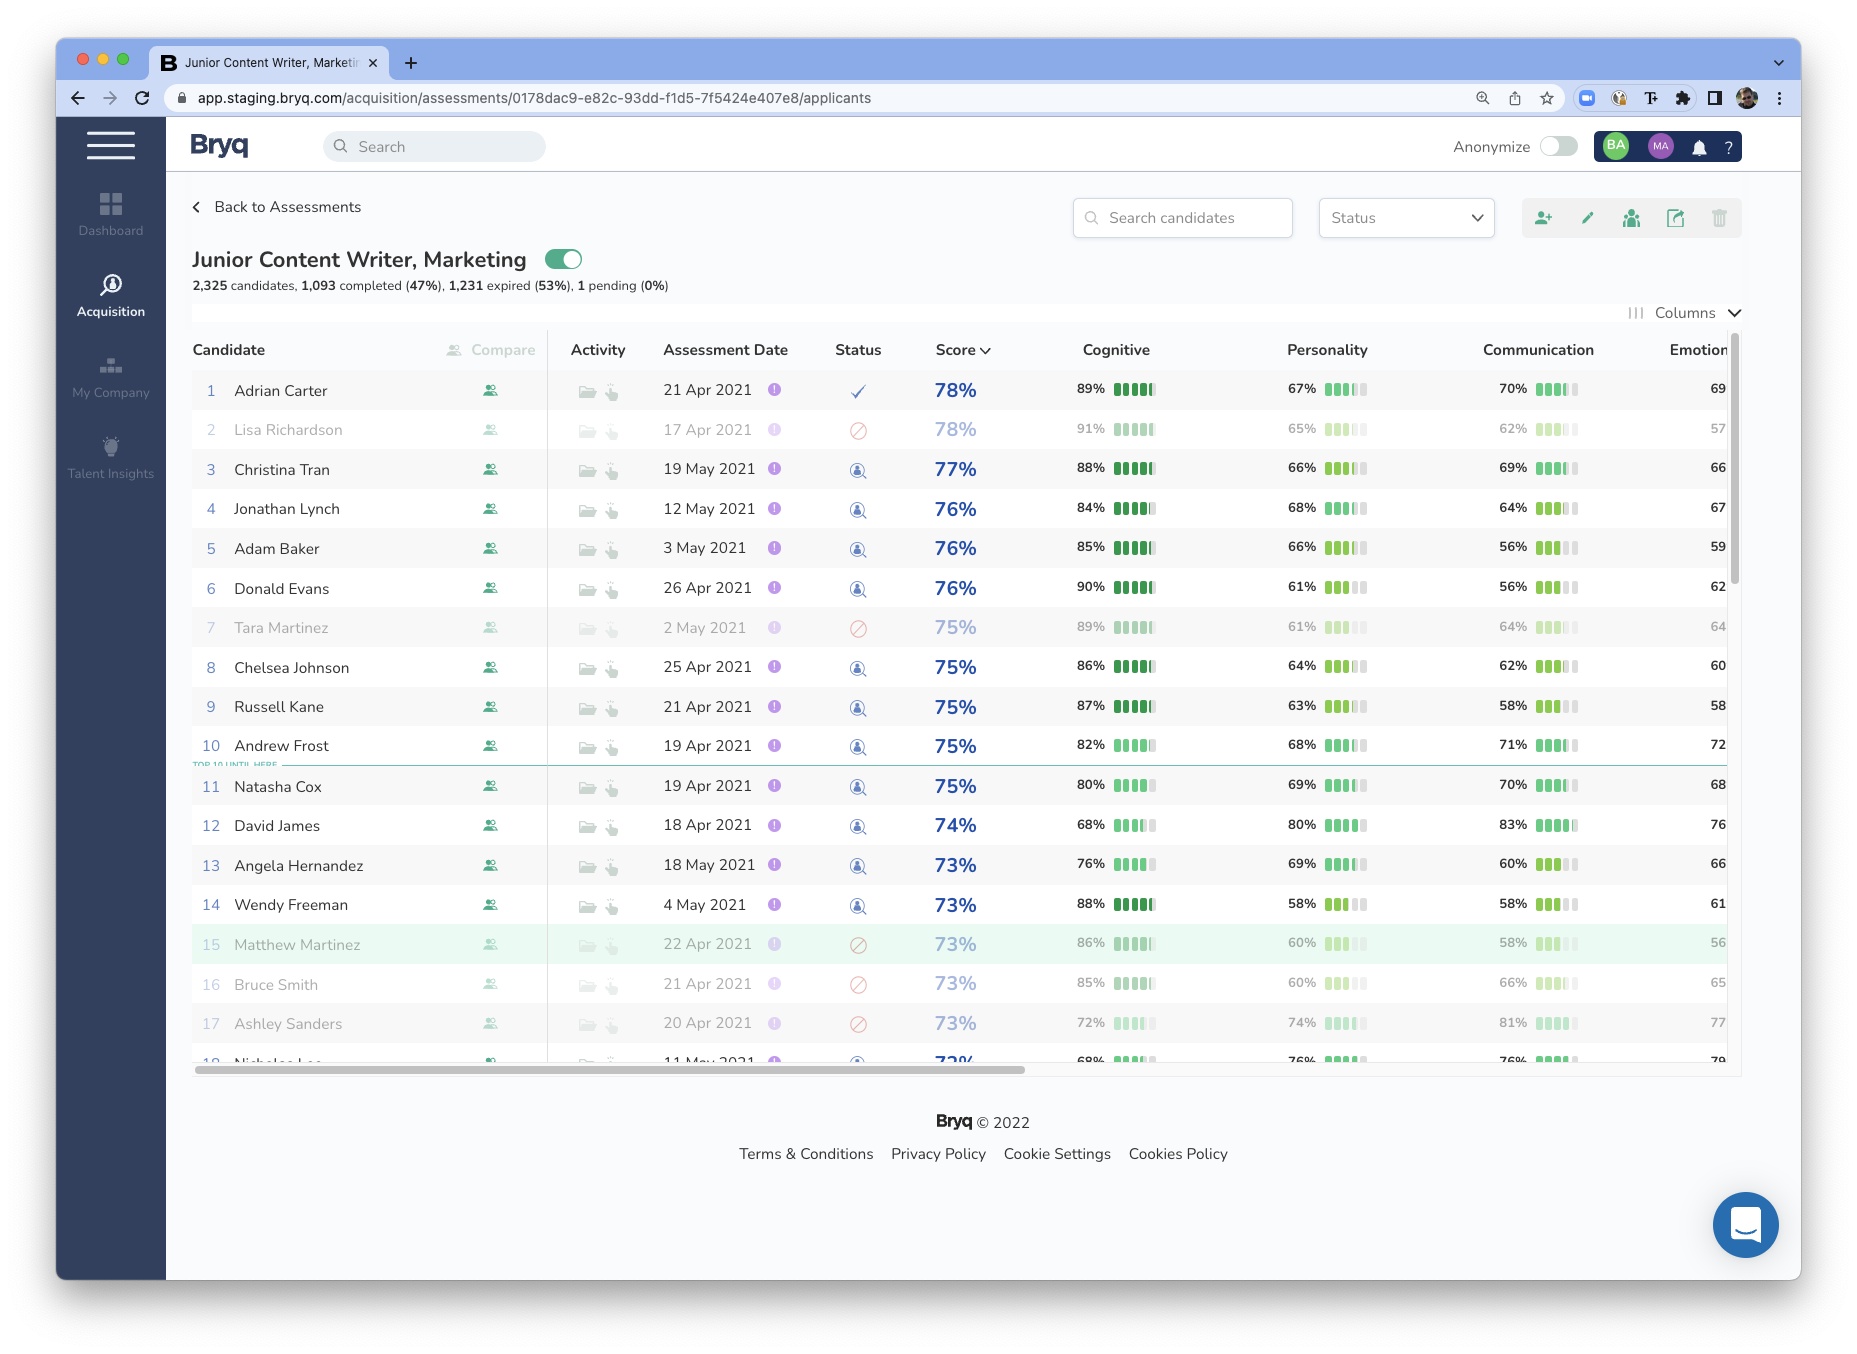
Task: Select Talent Insights in the sidebar
Action: [x=110, y=457]
